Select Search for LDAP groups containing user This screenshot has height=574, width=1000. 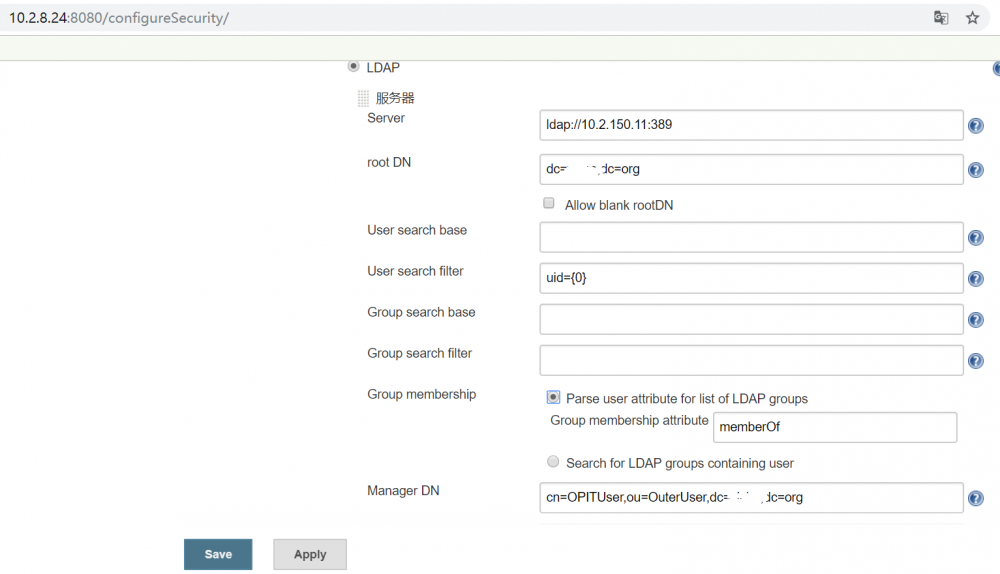pyautogui.click(x=553, y=461)
